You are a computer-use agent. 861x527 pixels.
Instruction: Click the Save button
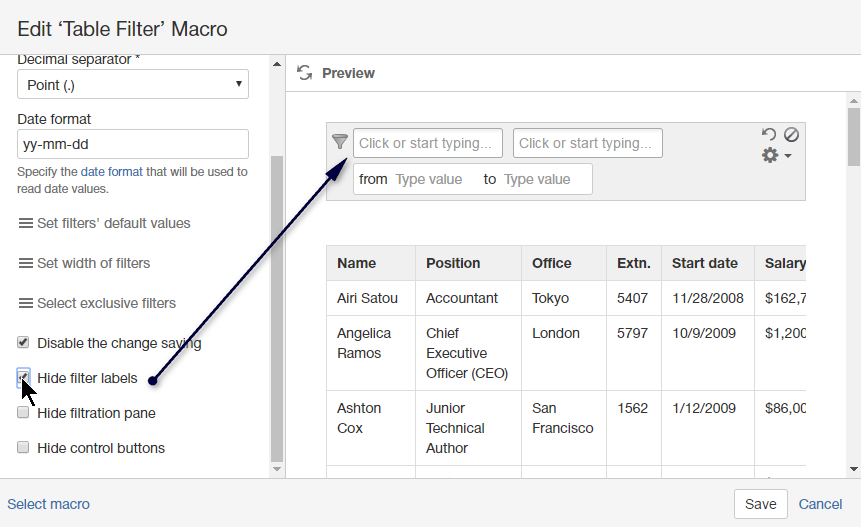pyautogui.click(x=760, y=504)
